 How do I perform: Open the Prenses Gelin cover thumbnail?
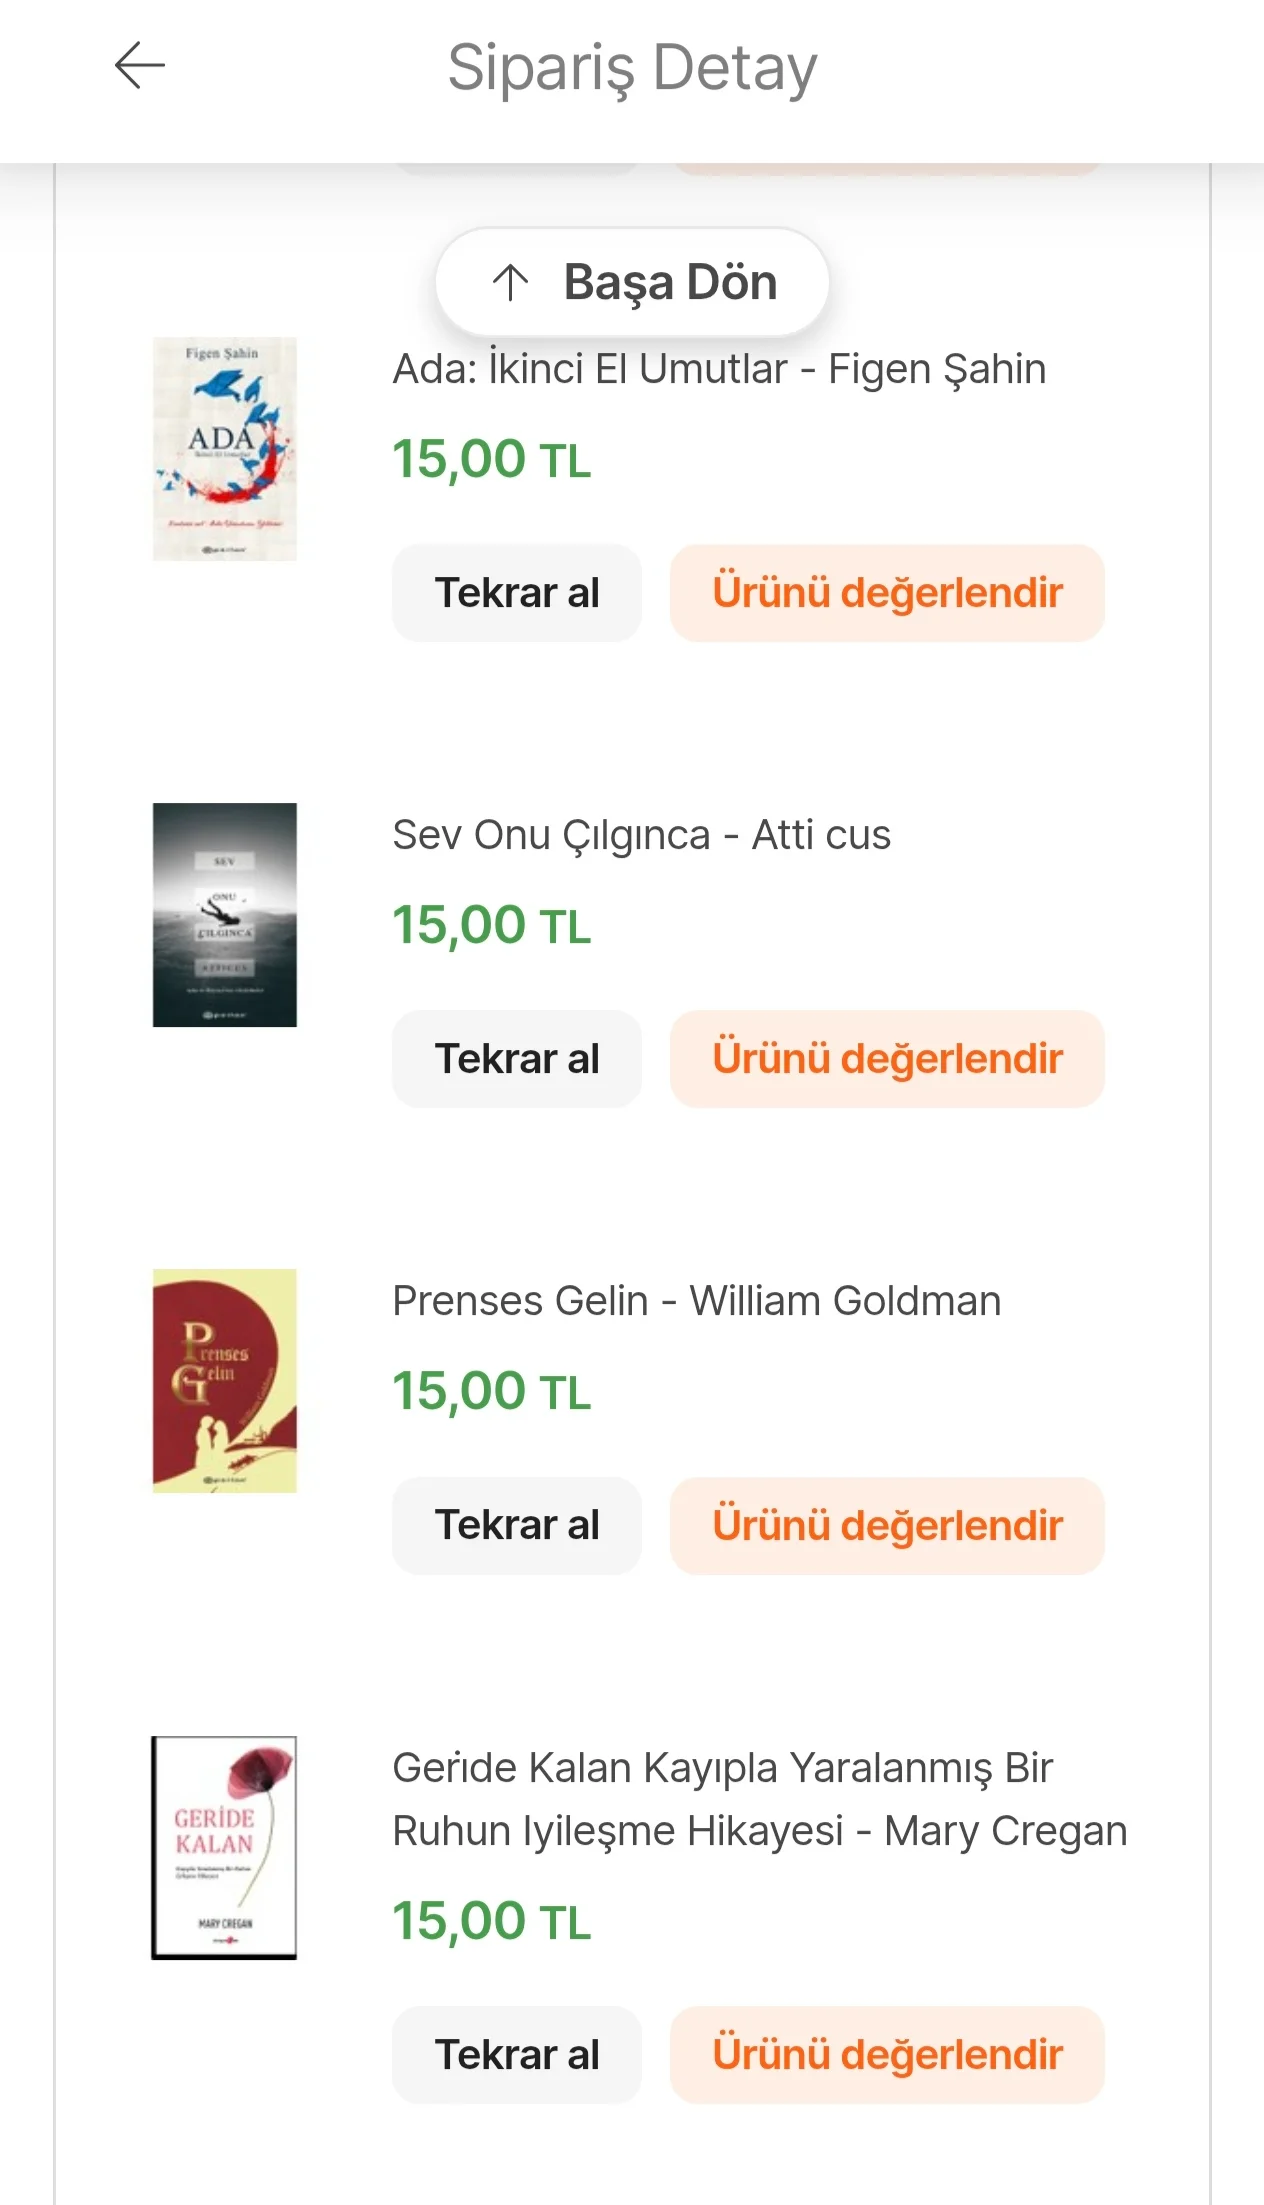click(x=225, y=1381)
